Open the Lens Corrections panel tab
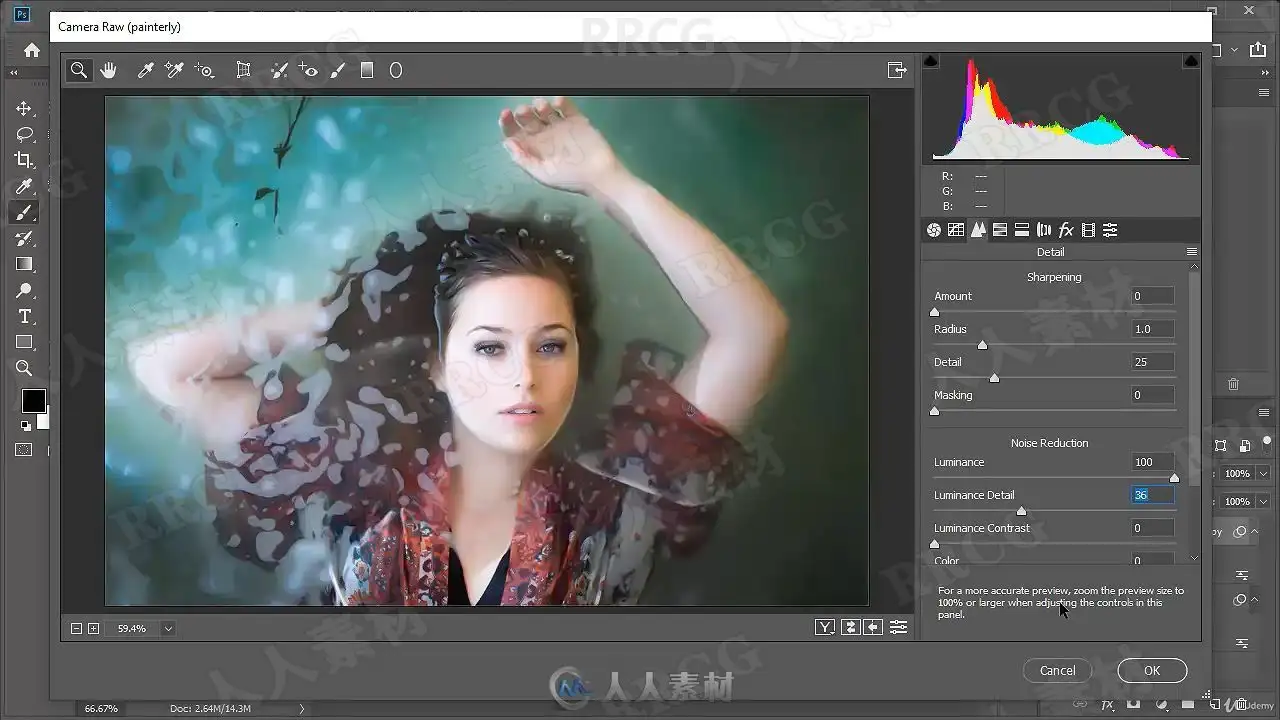This screenshot has width=1280, height=720. pyautogui.click(x=1044, y=230)
